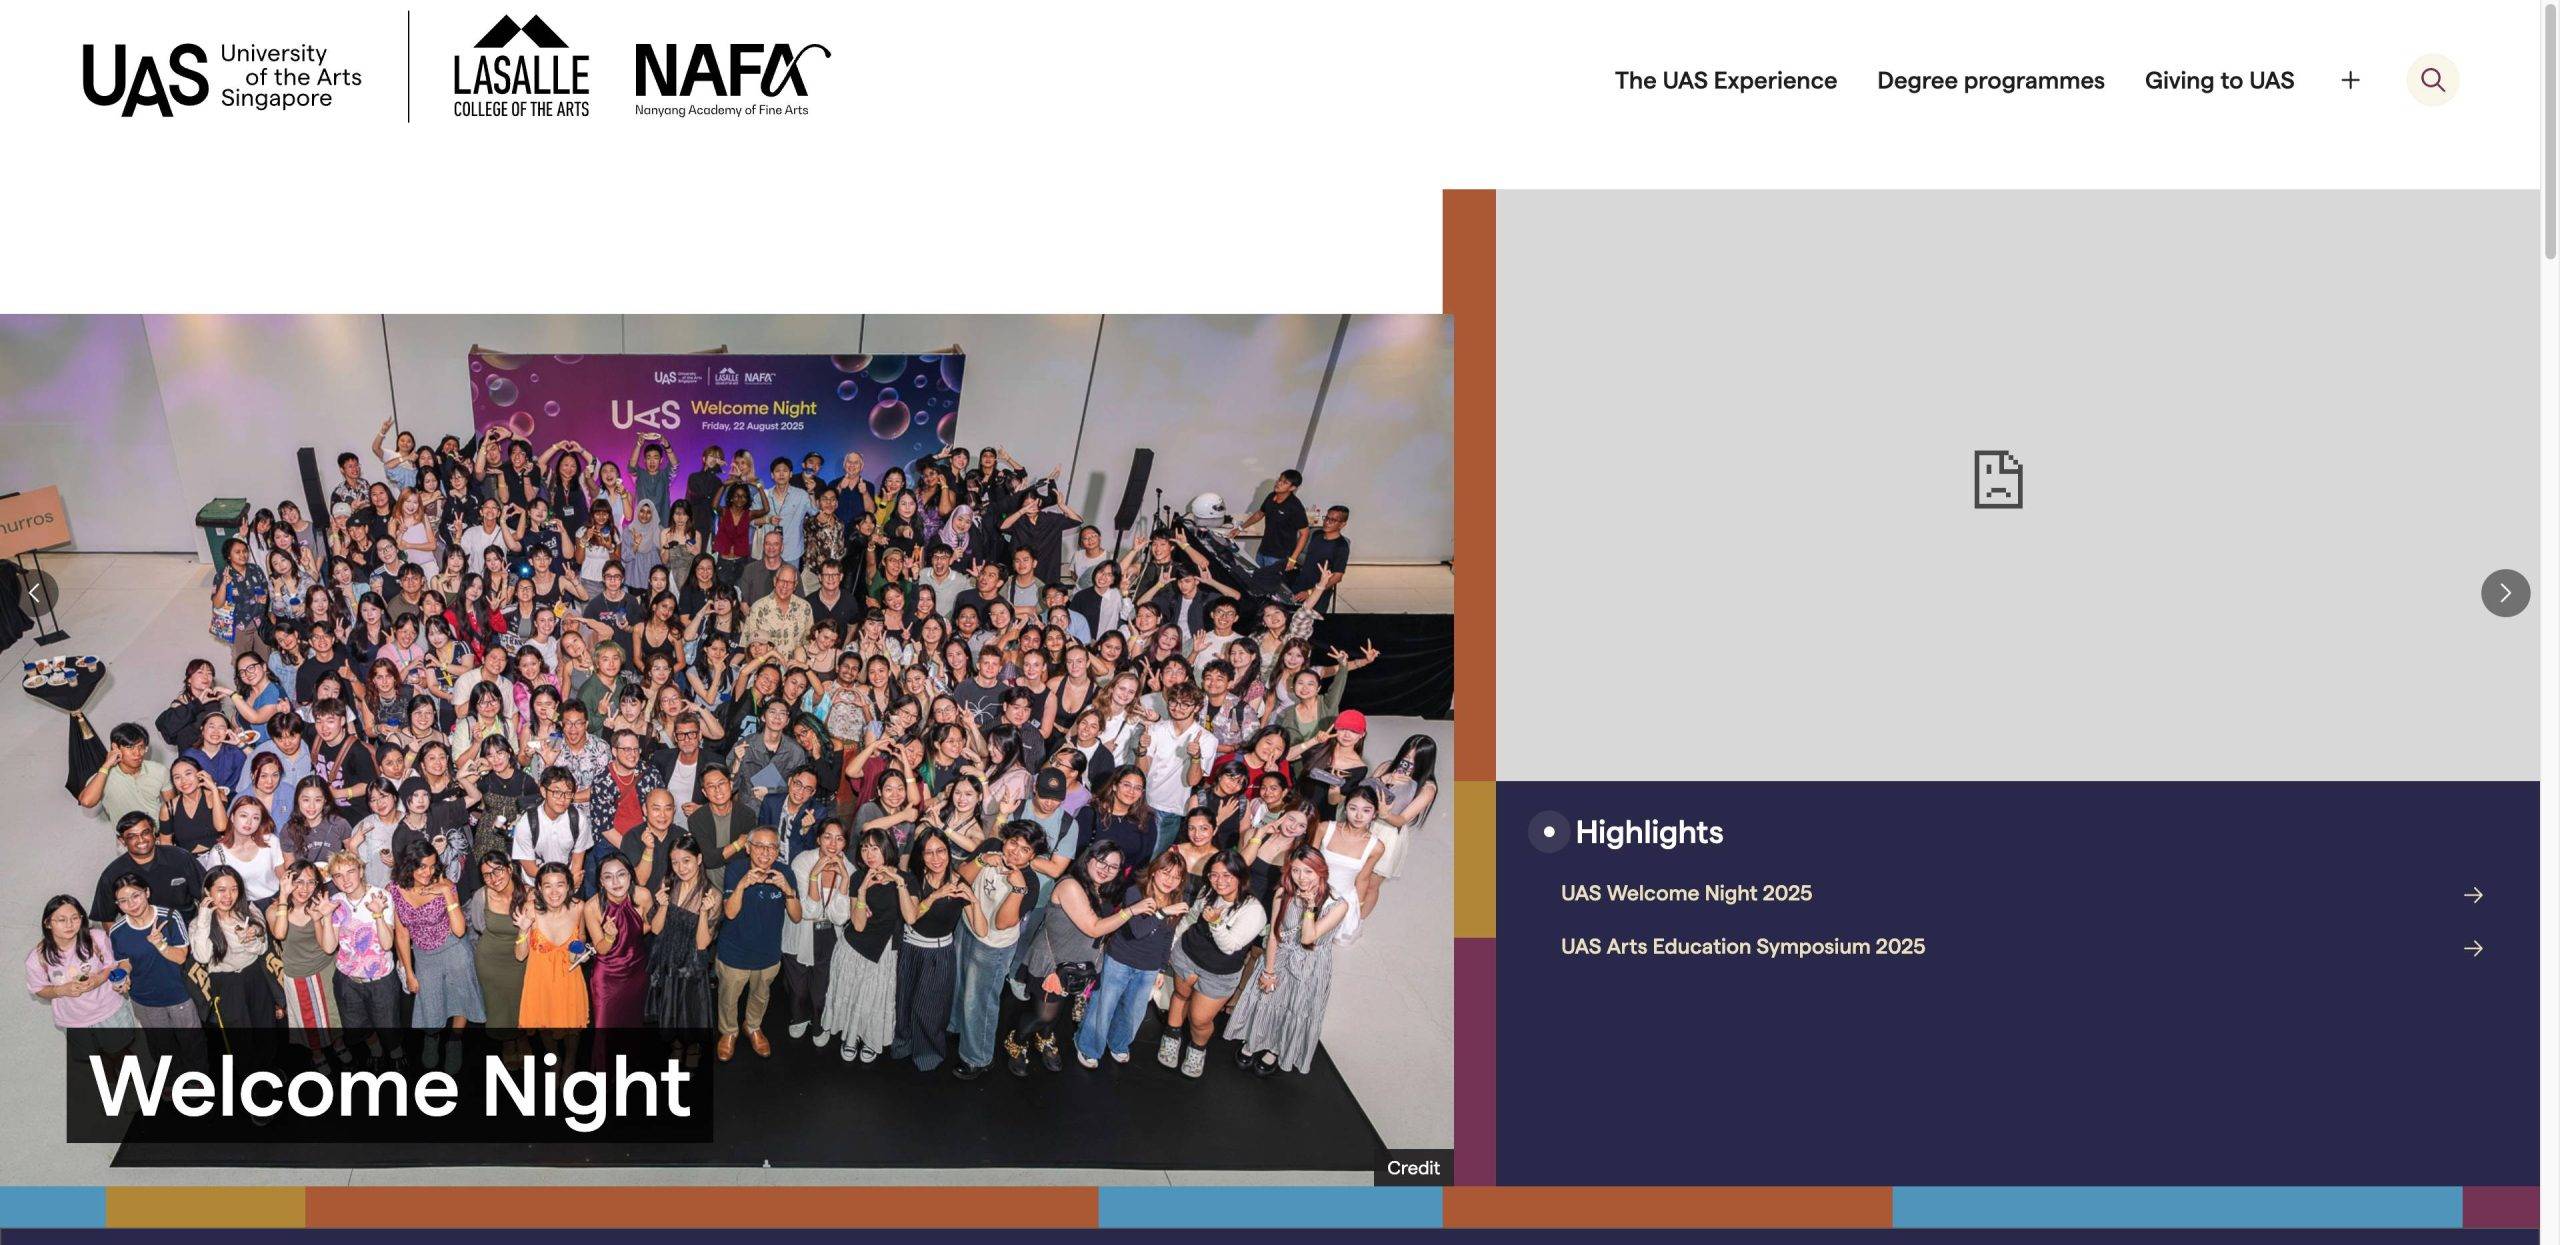The height and width of the screenshot is (1245, 2560).
Task: Open Giving to UAS menu item
Action: [x=2219, y=80]
